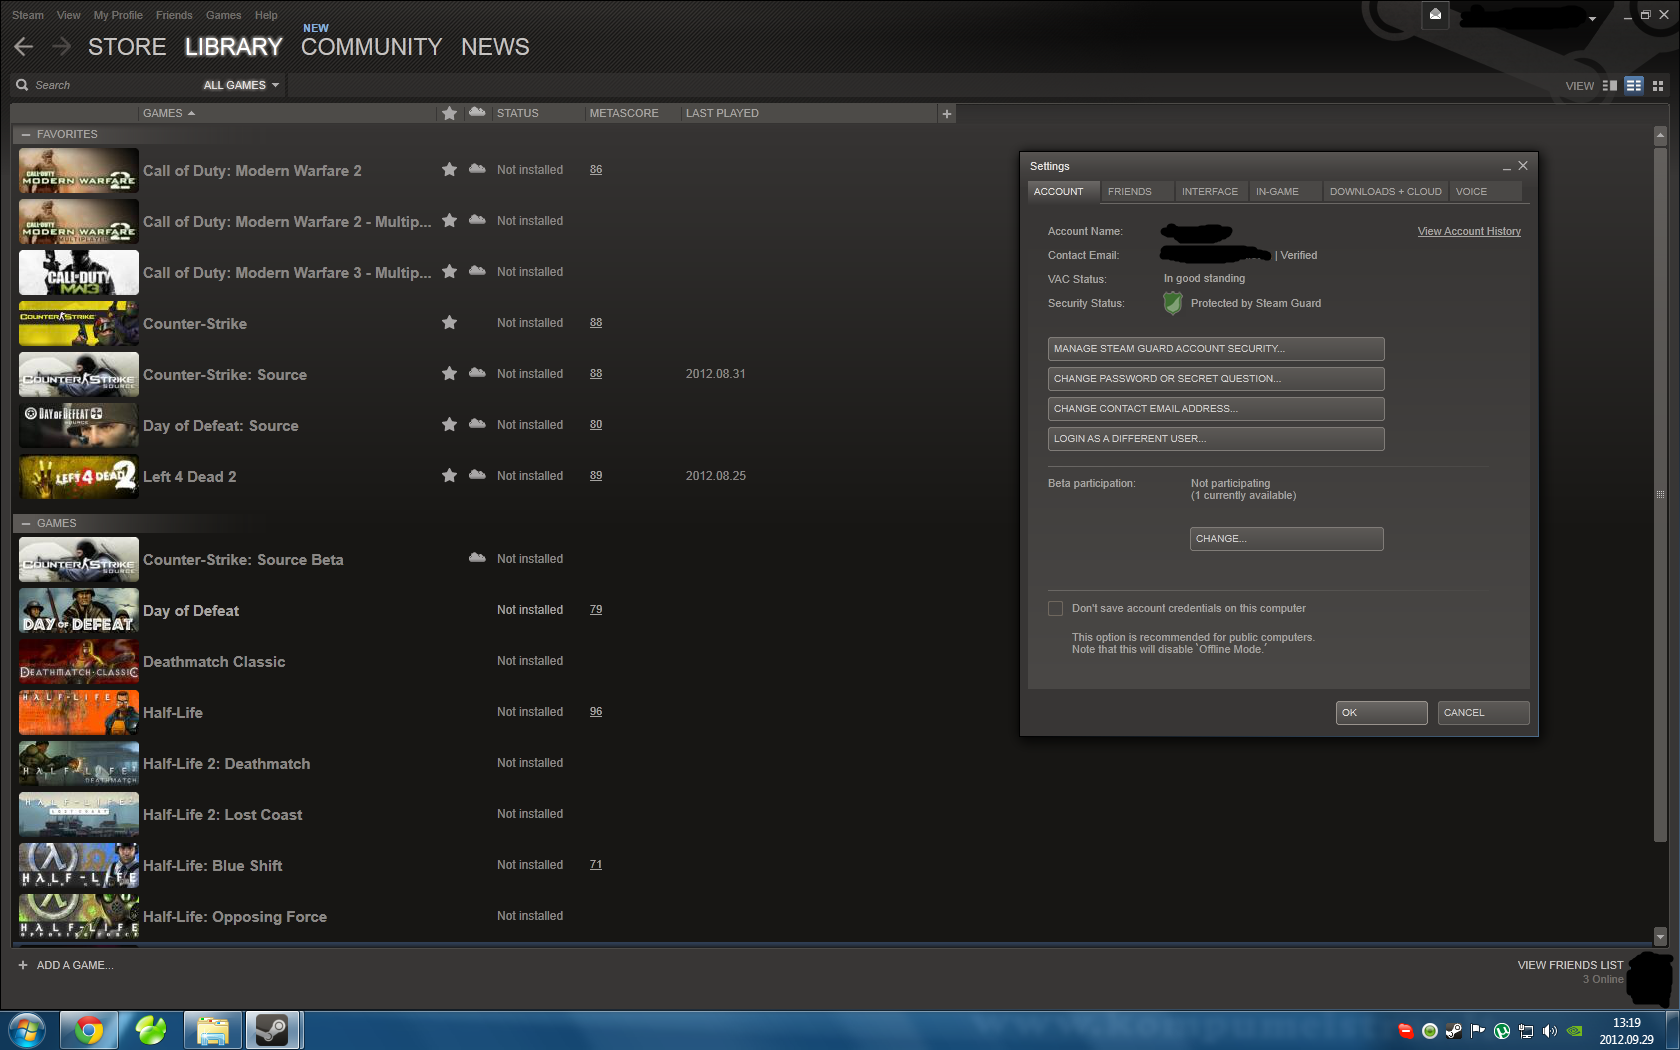Open the Steam inbox envelope icon
The image size is (1680, 1050).
tap(1435, 15)
